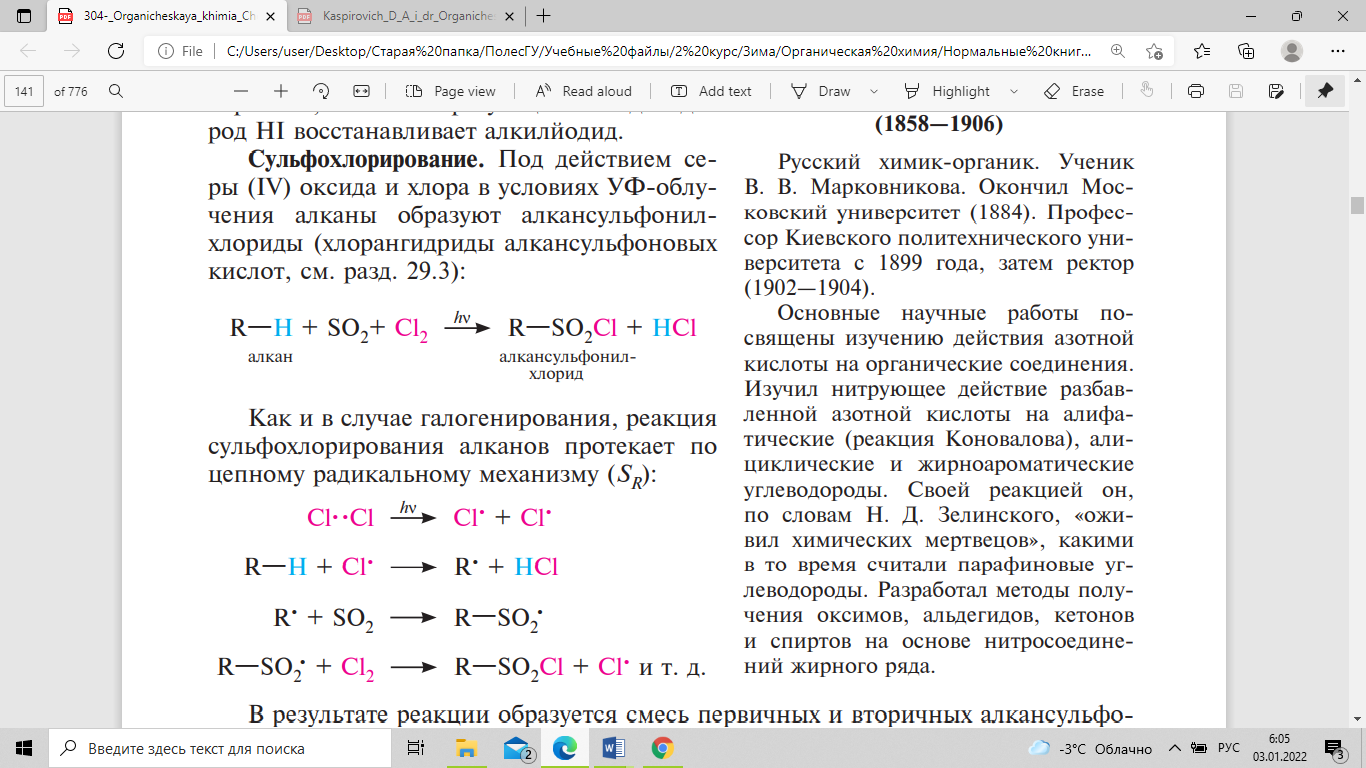The height and width of the screenshot is (768, 1366).
Task: Select the Highlight tool
Action: pyautogui.click(x=947, y=91)
